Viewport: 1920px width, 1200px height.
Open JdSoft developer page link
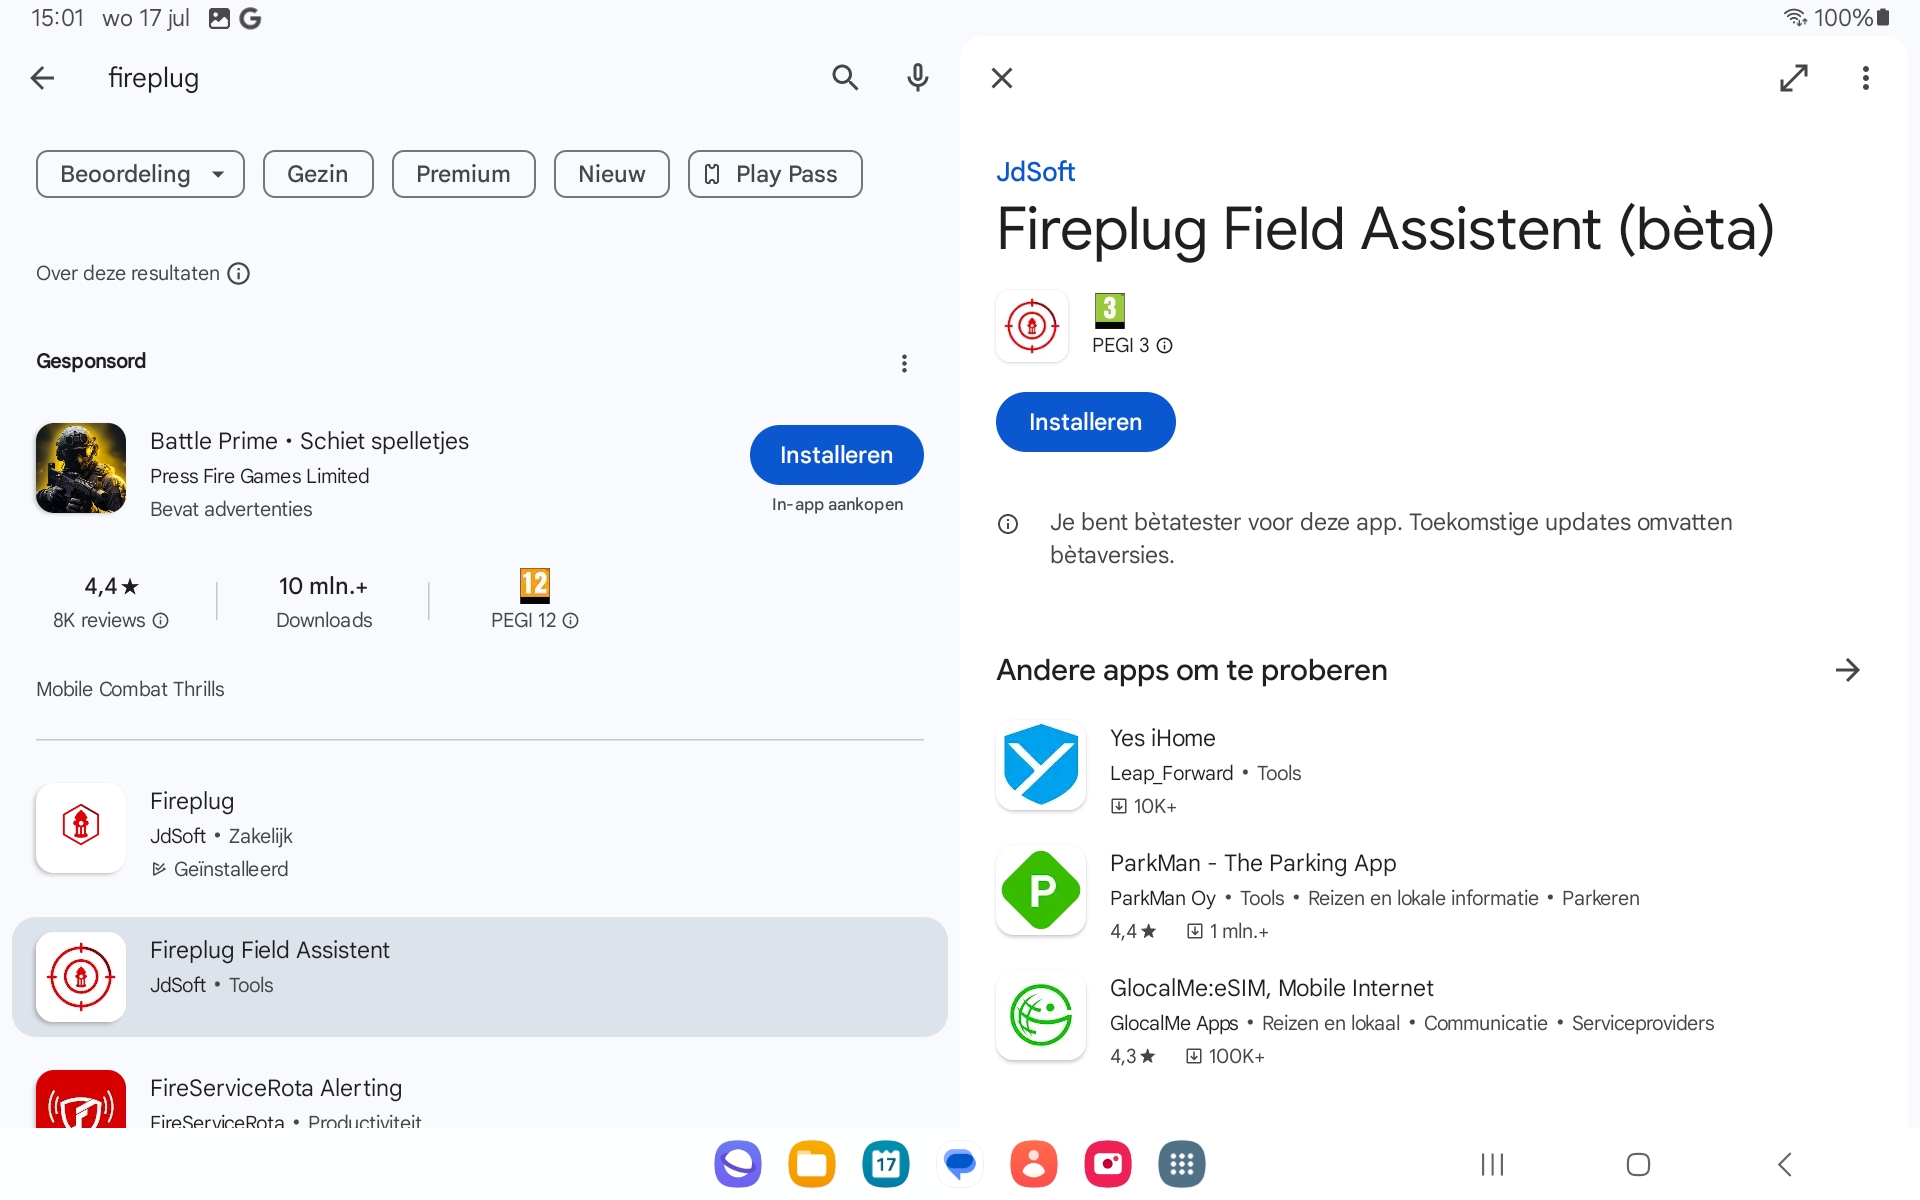[1035, 172]
